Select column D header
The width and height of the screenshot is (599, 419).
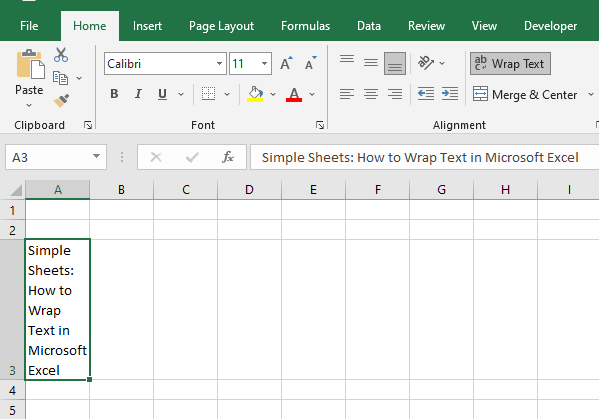click(249, 189)
